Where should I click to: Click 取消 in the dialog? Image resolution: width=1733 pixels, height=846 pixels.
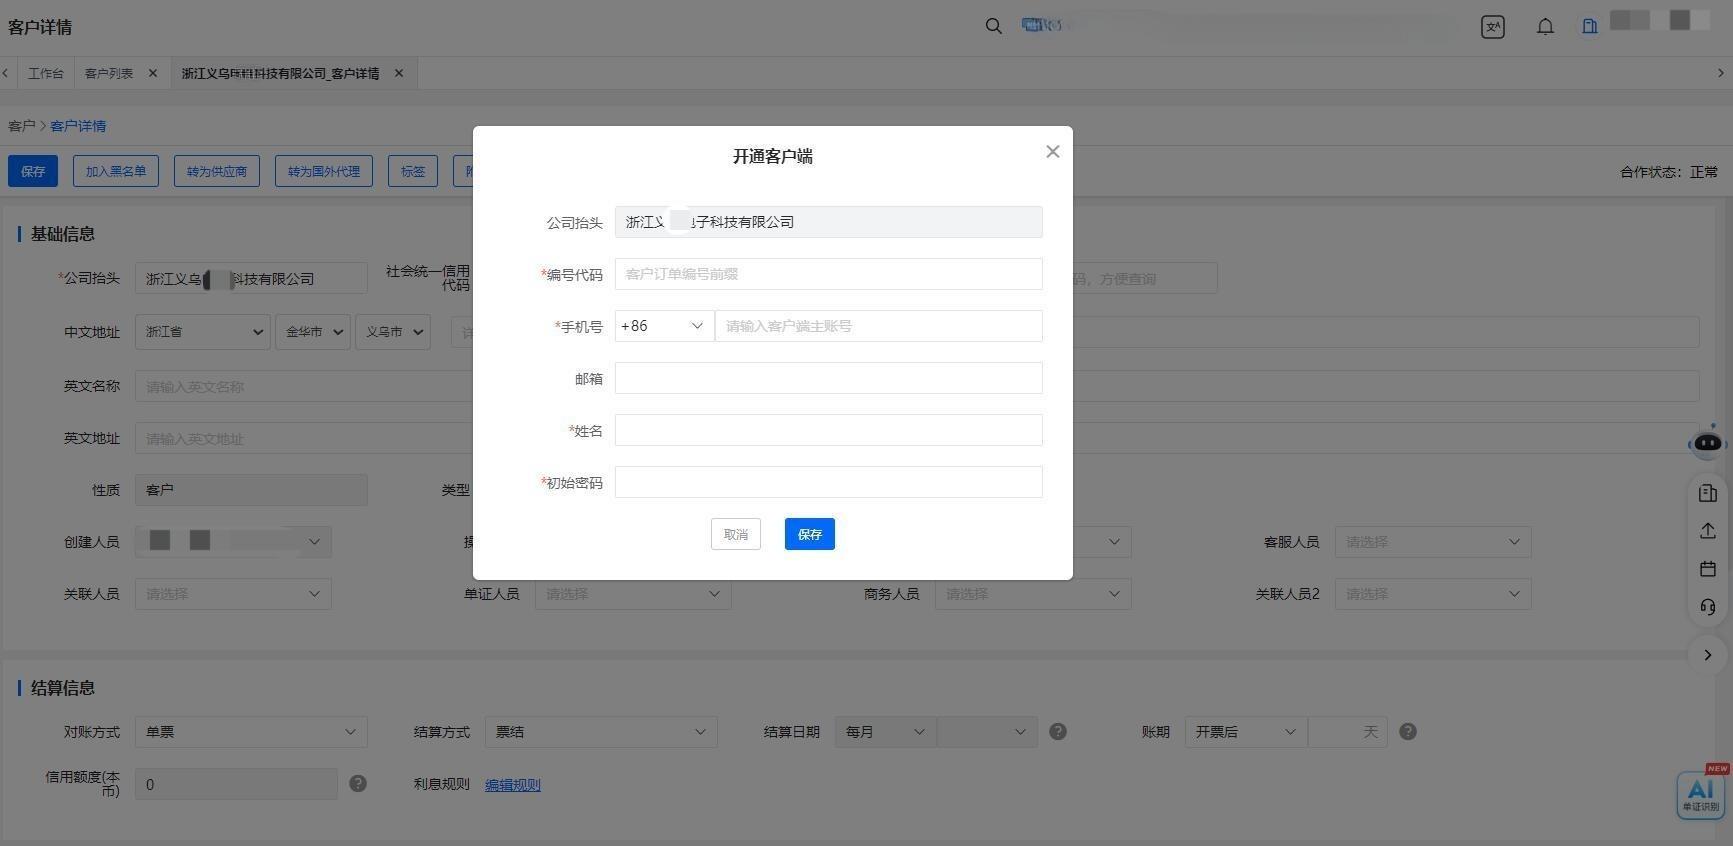(736, 534)
